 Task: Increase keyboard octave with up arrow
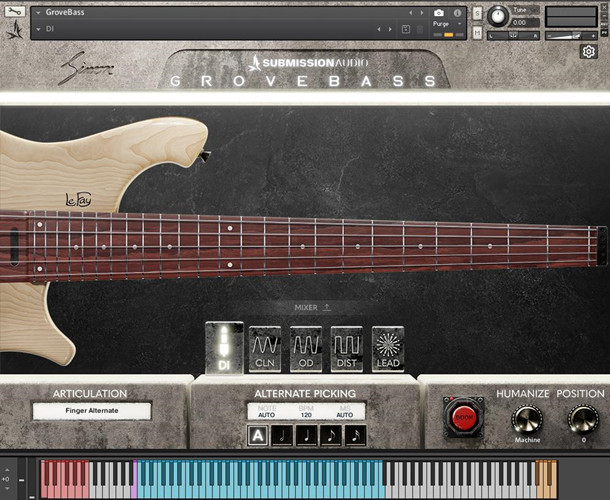pos(6,469)
